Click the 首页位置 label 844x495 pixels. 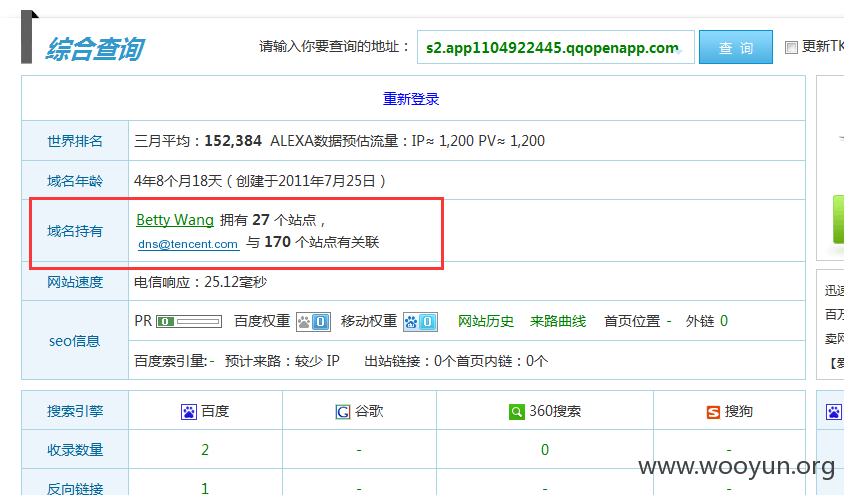(x=632, y=321)
